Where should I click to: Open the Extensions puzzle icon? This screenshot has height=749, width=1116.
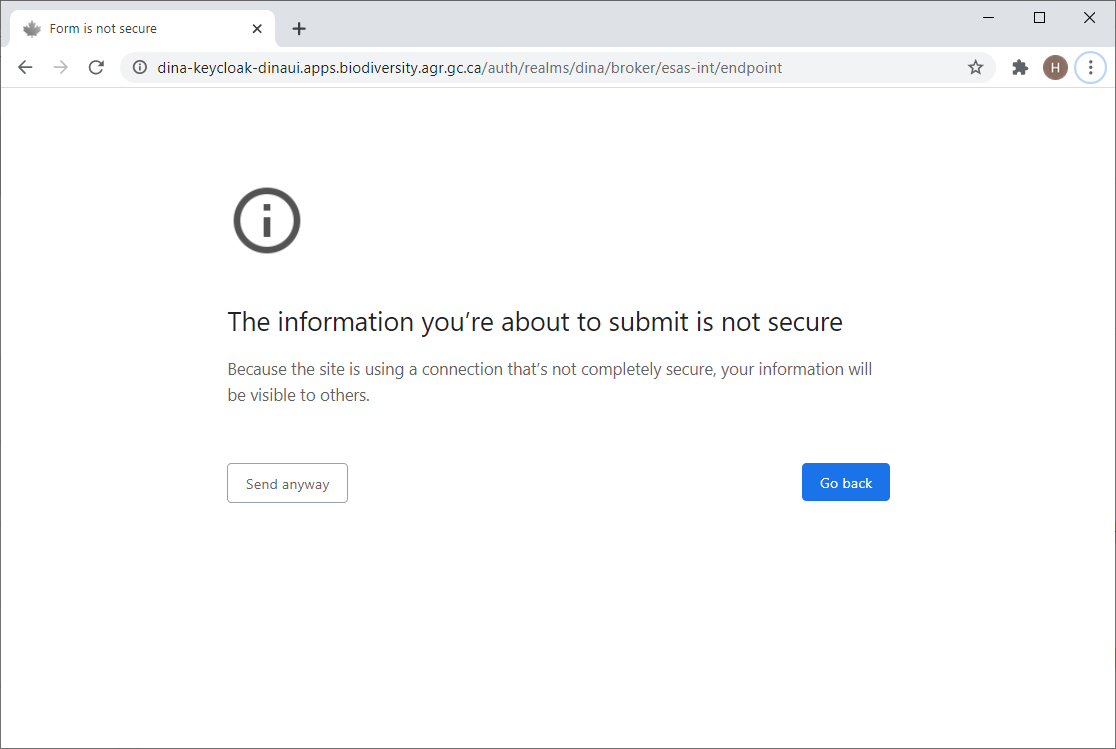[x=1020, y=68]
